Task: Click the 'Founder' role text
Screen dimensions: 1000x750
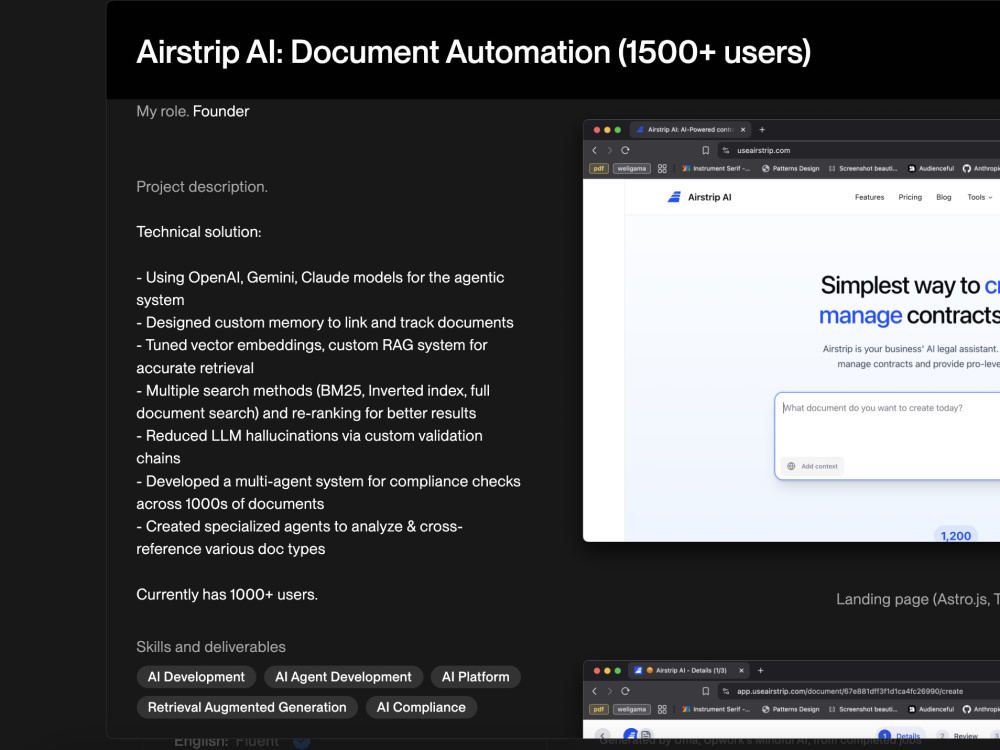Action: click(221, 111)
